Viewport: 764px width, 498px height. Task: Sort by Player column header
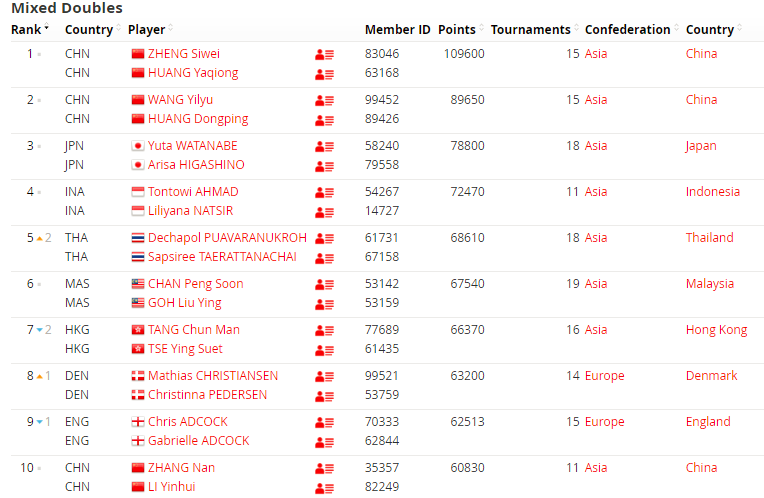146,30
